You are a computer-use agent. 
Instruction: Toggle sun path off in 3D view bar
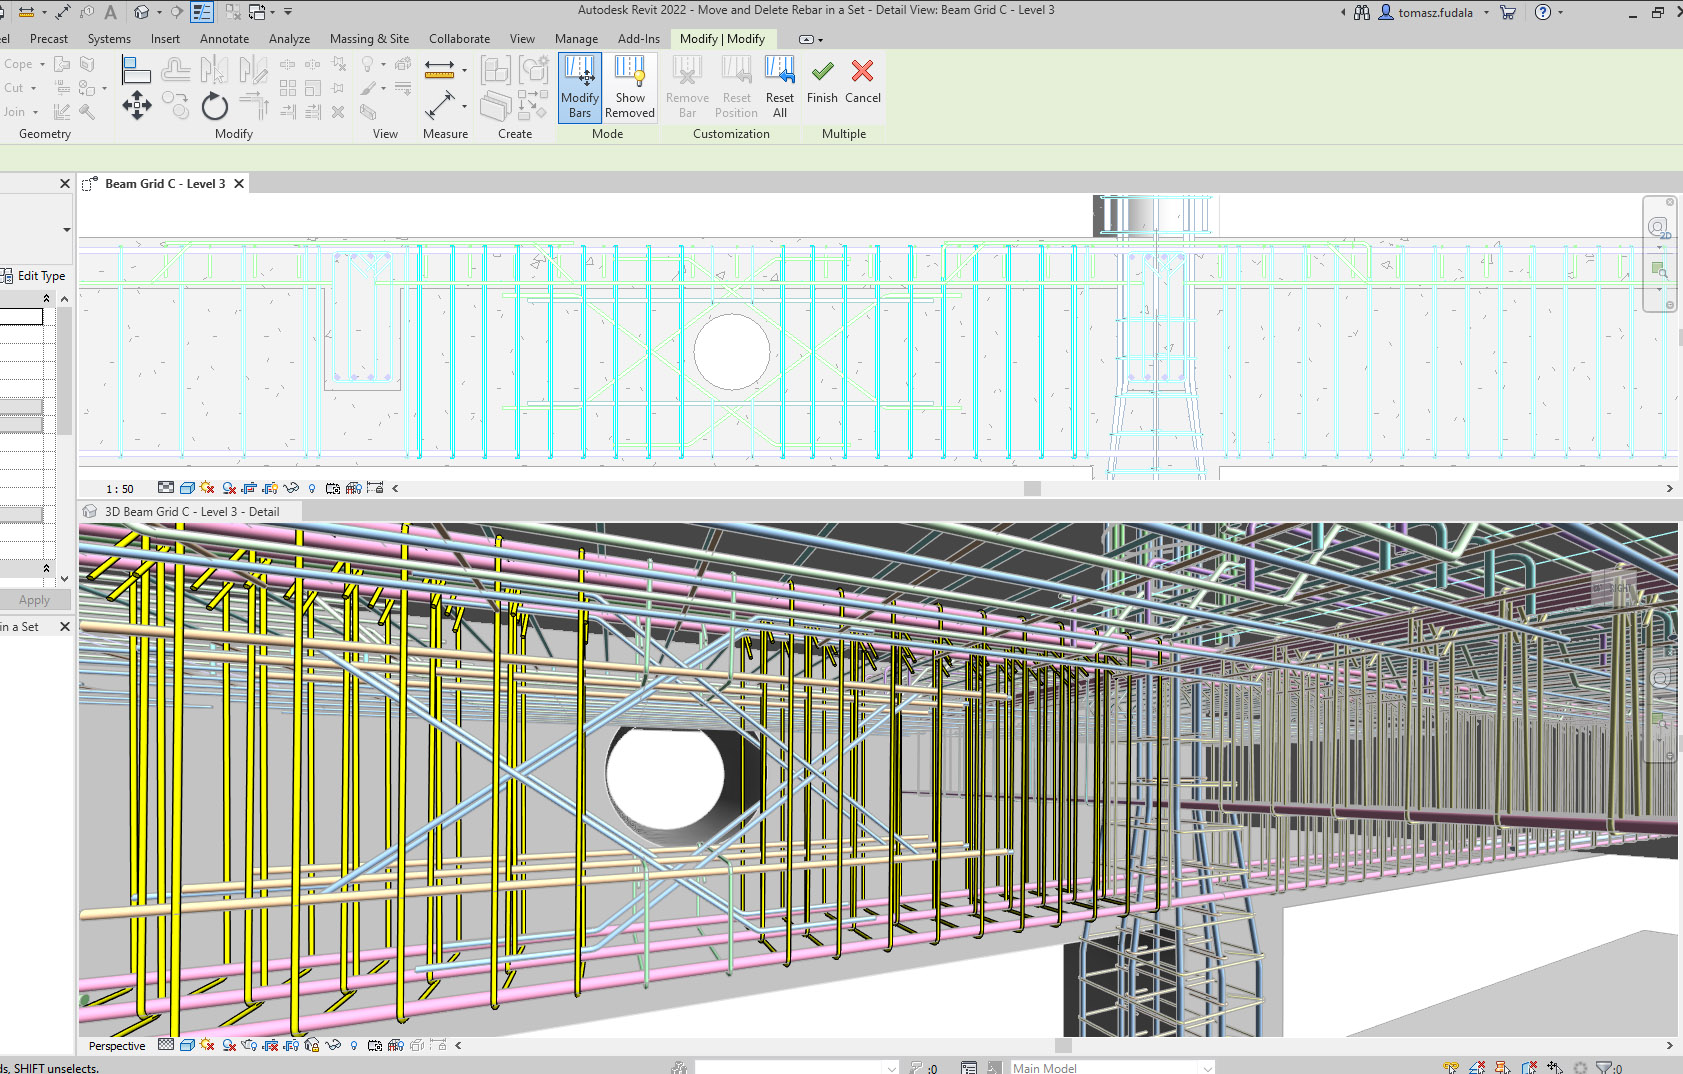207,1046
